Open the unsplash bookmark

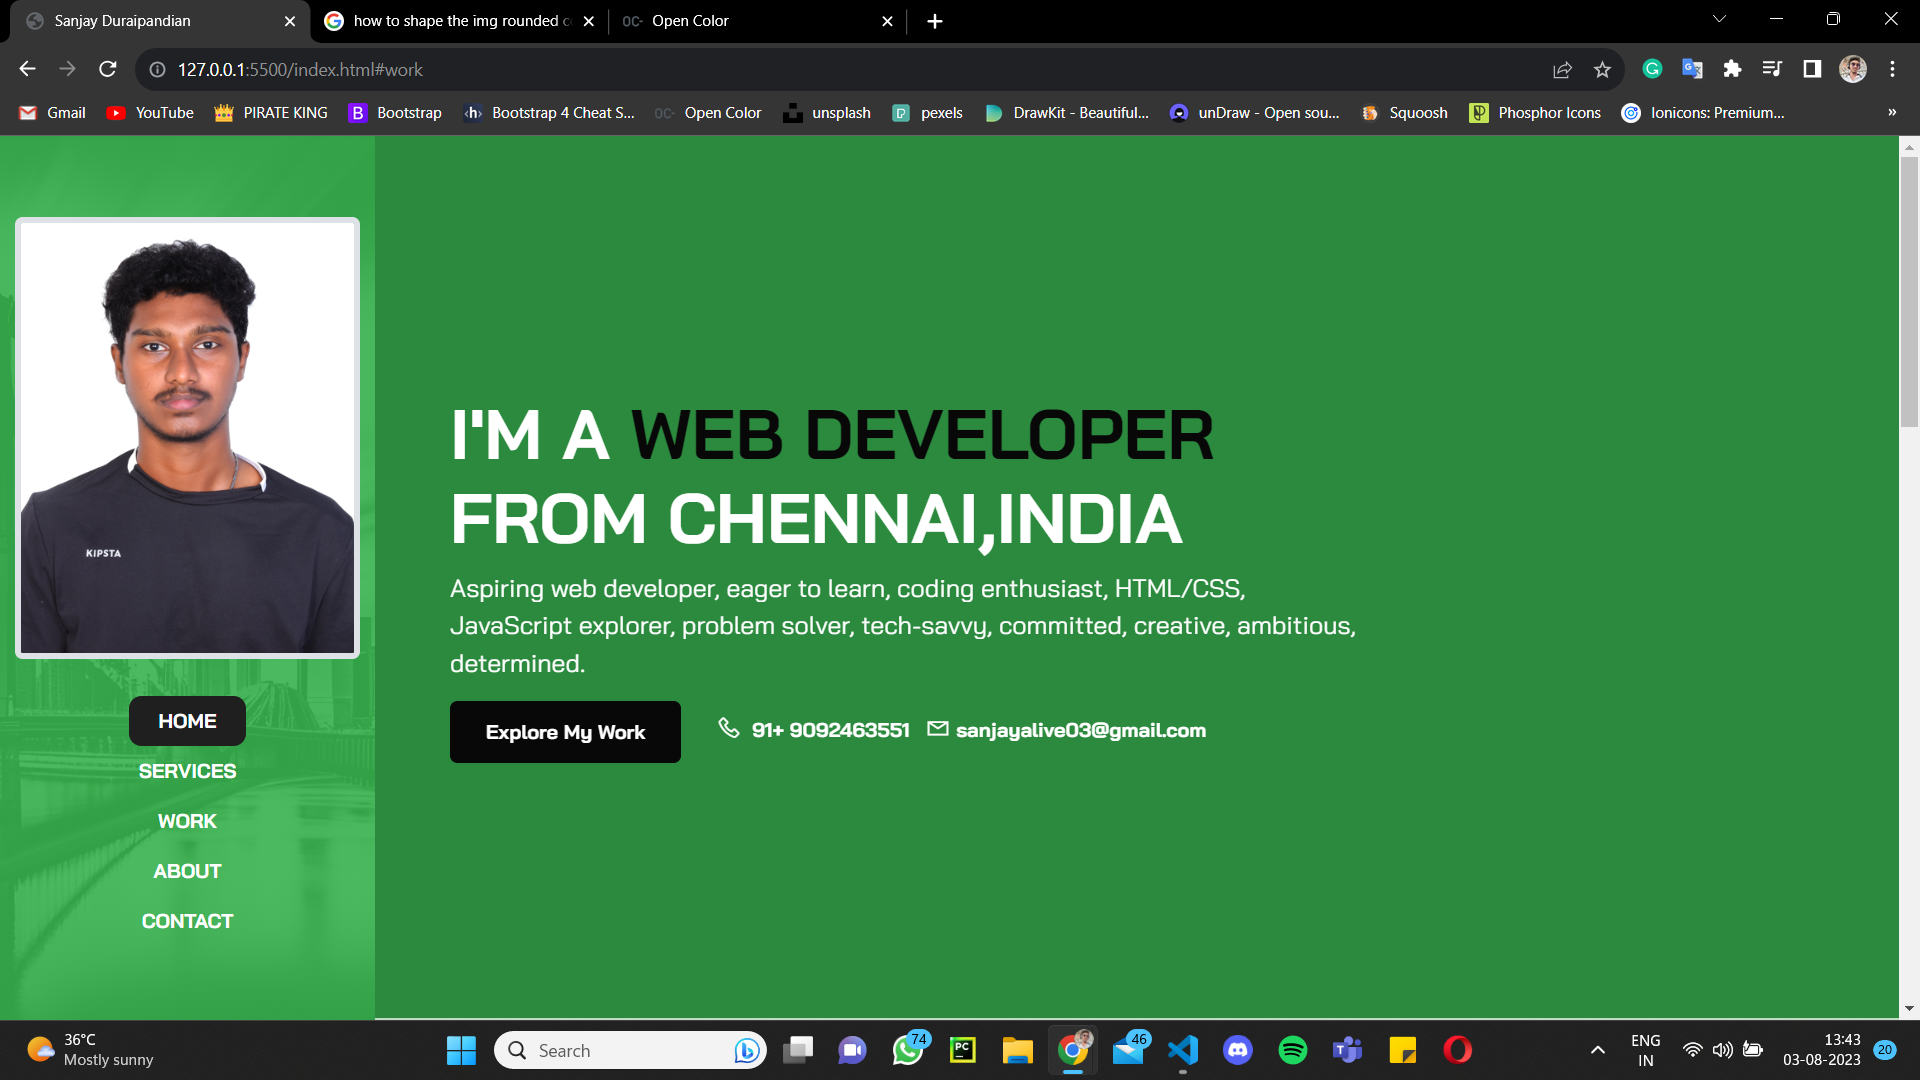coord(827,113)
